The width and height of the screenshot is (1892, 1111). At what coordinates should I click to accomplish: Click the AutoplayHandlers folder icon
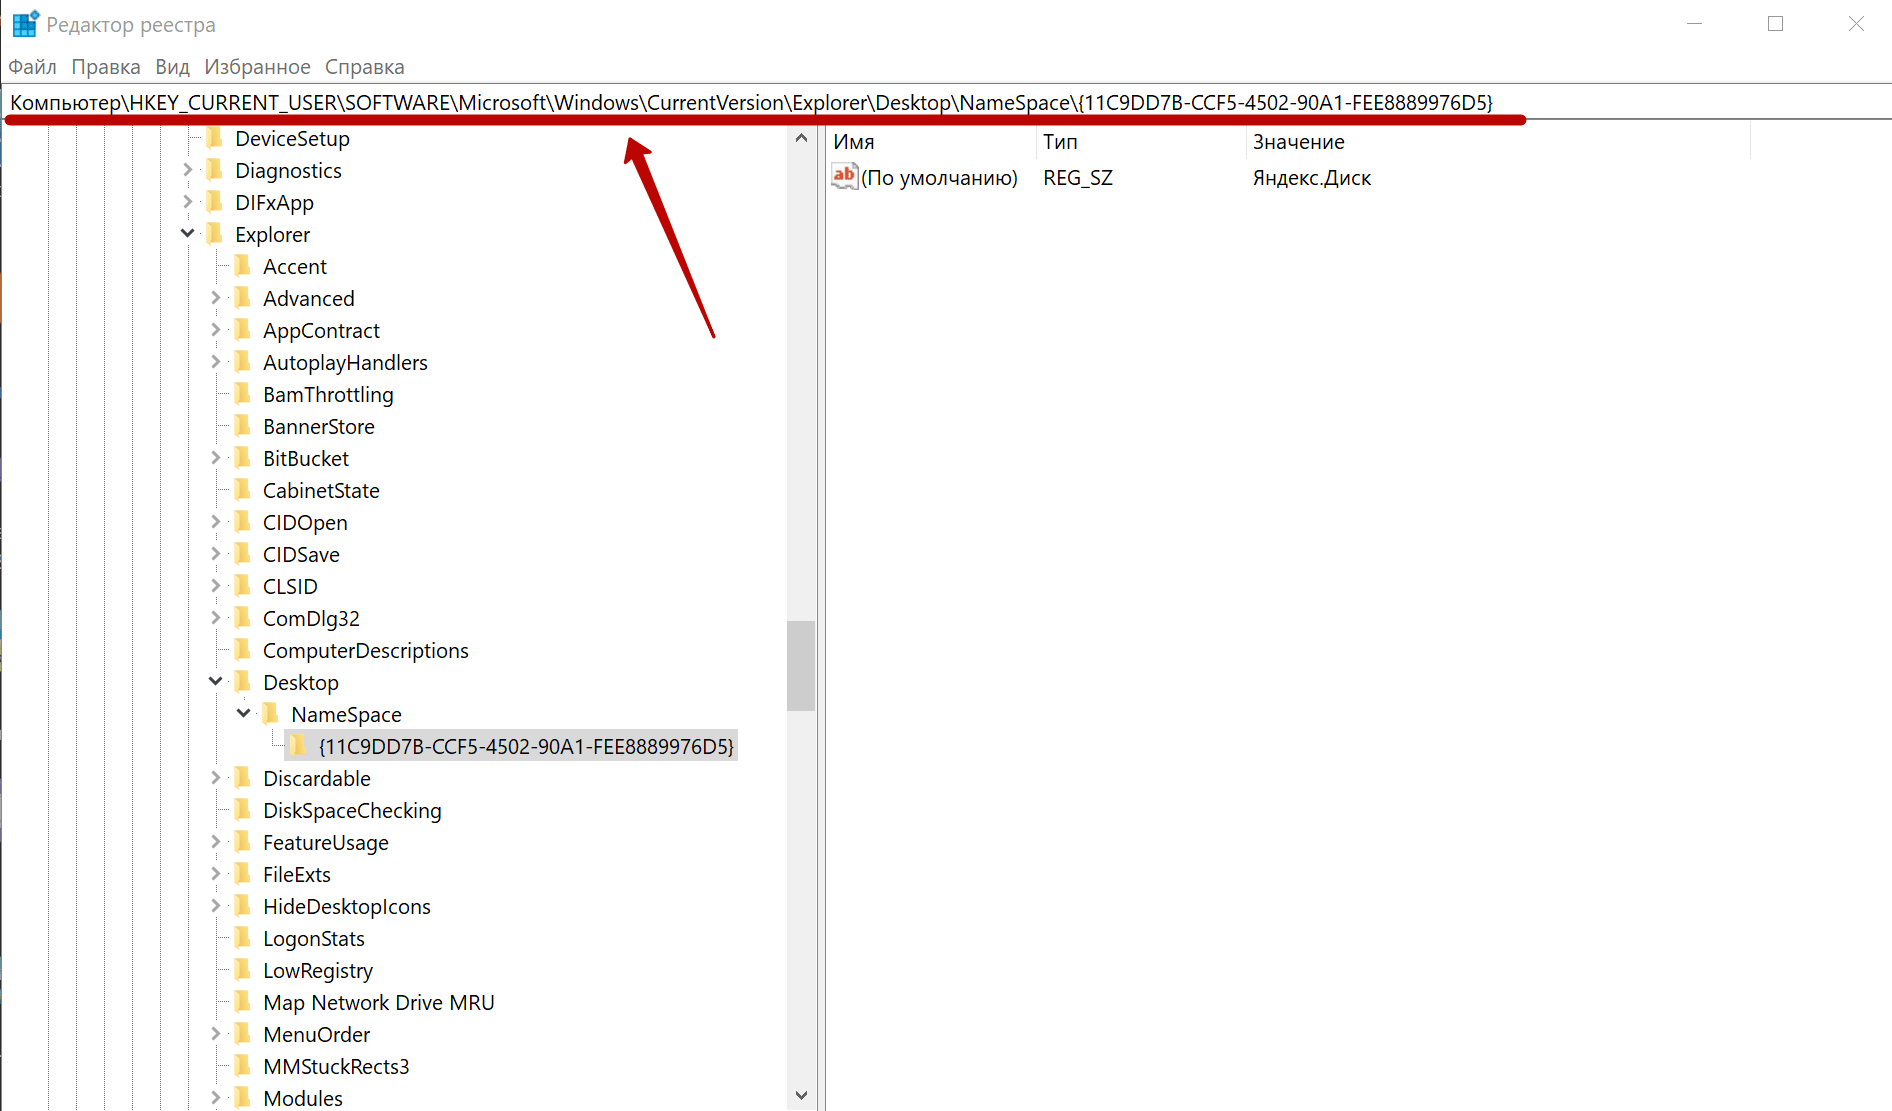(x=242, y=362)
